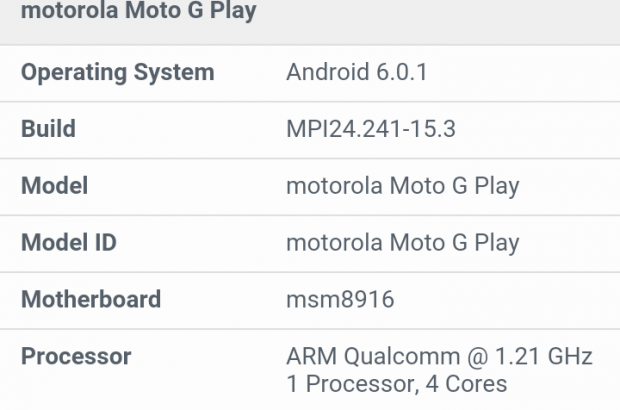This screenshot has width=620, height=410.
Task: Click the value beside Model ID
Action: point(402,243)
